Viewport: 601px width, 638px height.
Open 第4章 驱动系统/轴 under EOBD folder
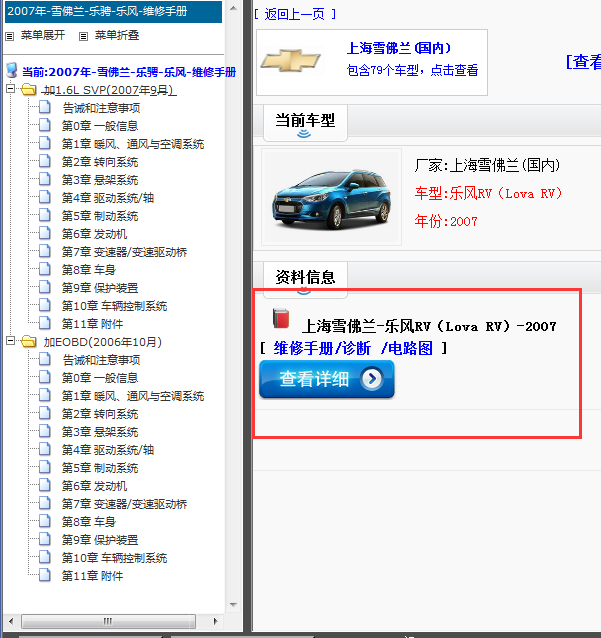(x=107, y=450)
